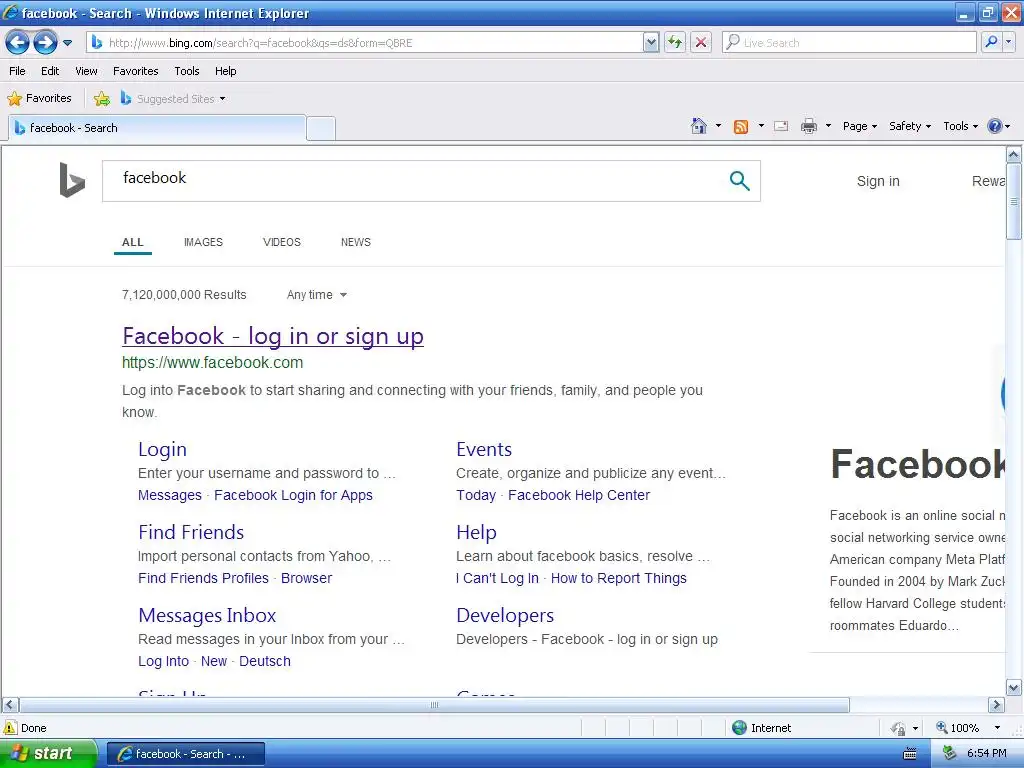This screenshot has height=768, width=1024.
Task: Click the vertical scrollbar up arrow
Action: [1014, 155]
